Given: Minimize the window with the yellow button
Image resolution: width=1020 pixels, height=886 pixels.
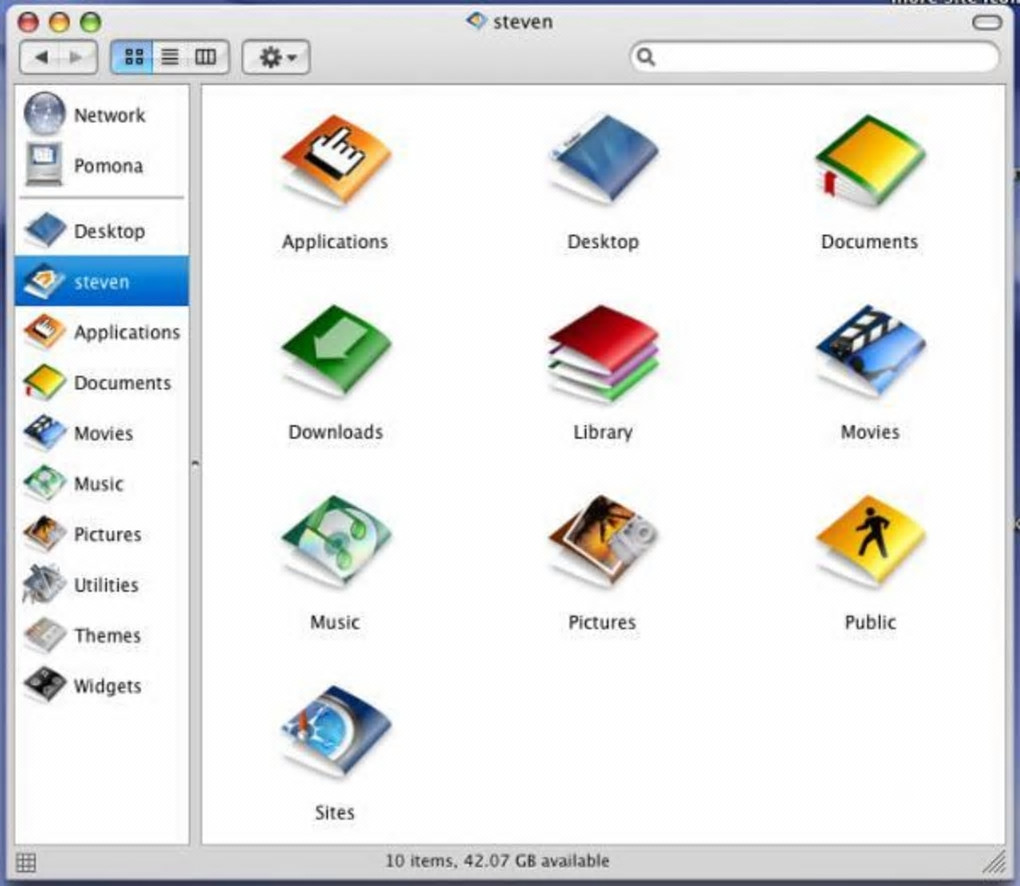Looking at the screenshot, I should [x=59, y=22].
